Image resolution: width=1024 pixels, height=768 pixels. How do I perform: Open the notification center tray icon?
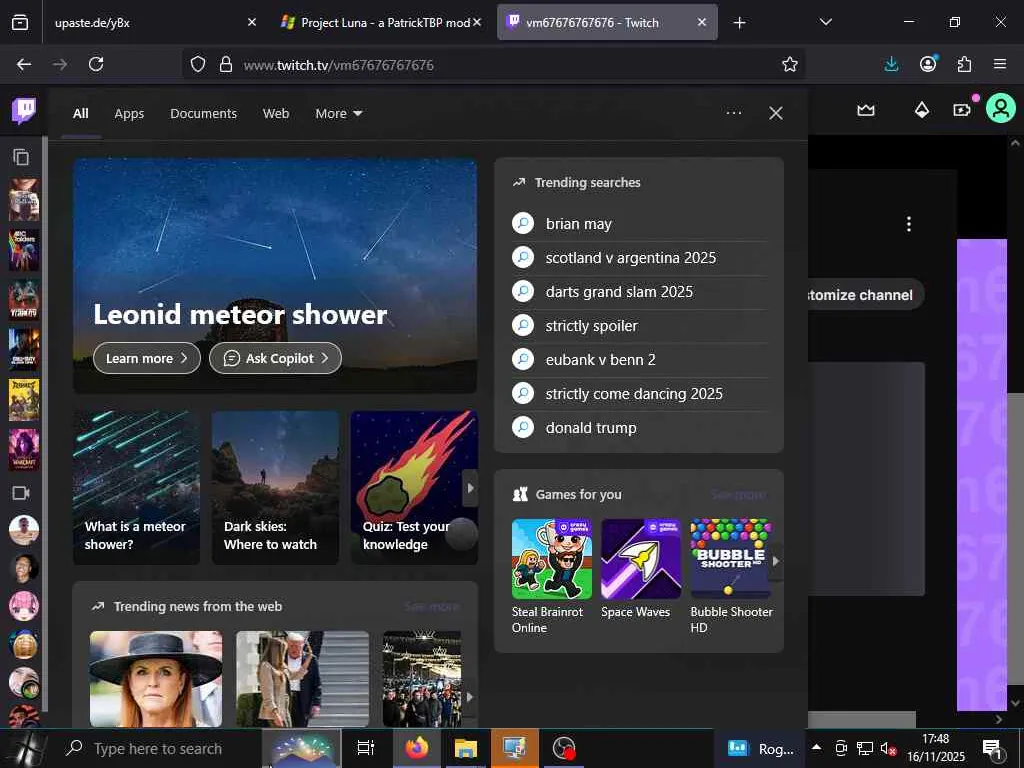[992, 749]
